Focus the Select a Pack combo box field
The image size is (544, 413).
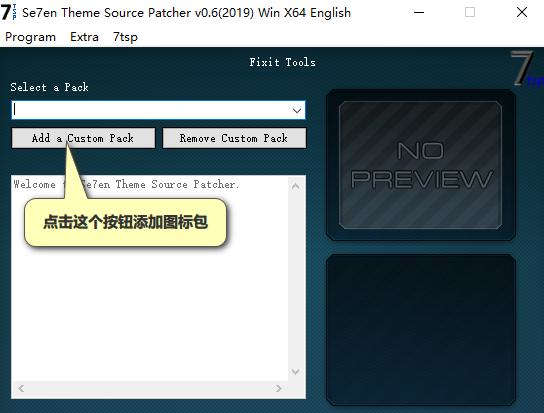[x=158, y=110]
